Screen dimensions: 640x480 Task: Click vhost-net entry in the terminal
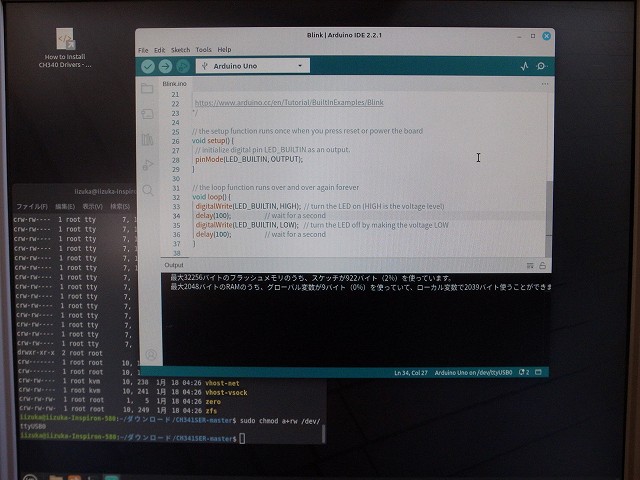(222, 383)
